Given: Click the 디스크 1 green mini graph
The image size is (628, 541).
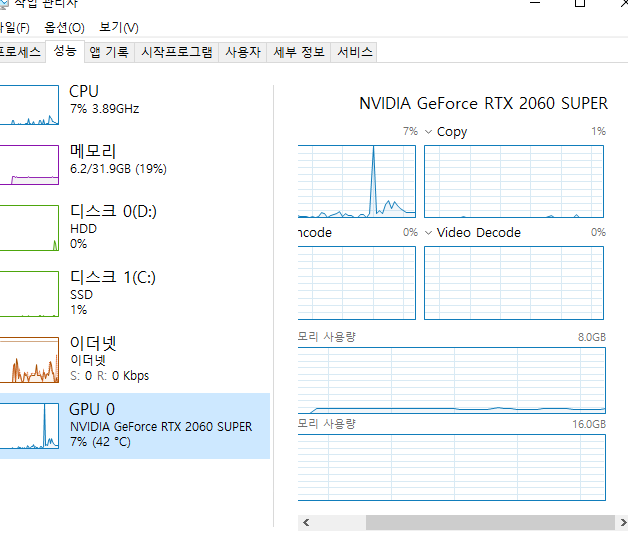Looking at the screenshot, I should click(29, 294).
